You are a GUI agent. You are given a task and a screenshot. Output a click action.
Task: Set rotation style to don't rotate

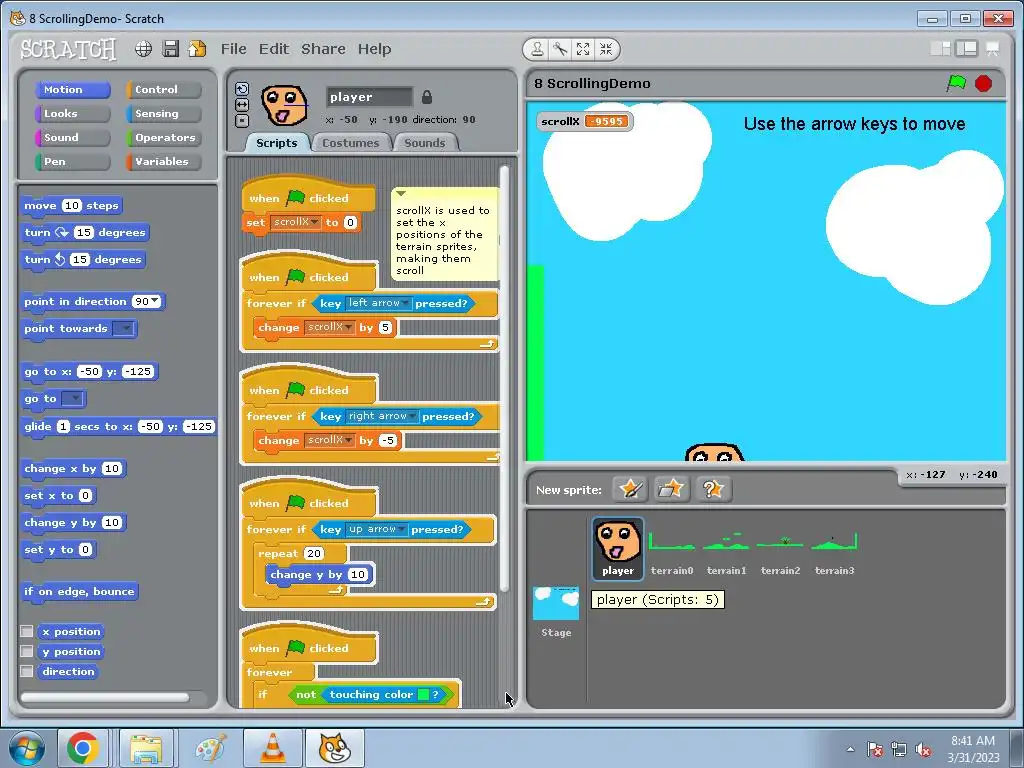[242, 121]
